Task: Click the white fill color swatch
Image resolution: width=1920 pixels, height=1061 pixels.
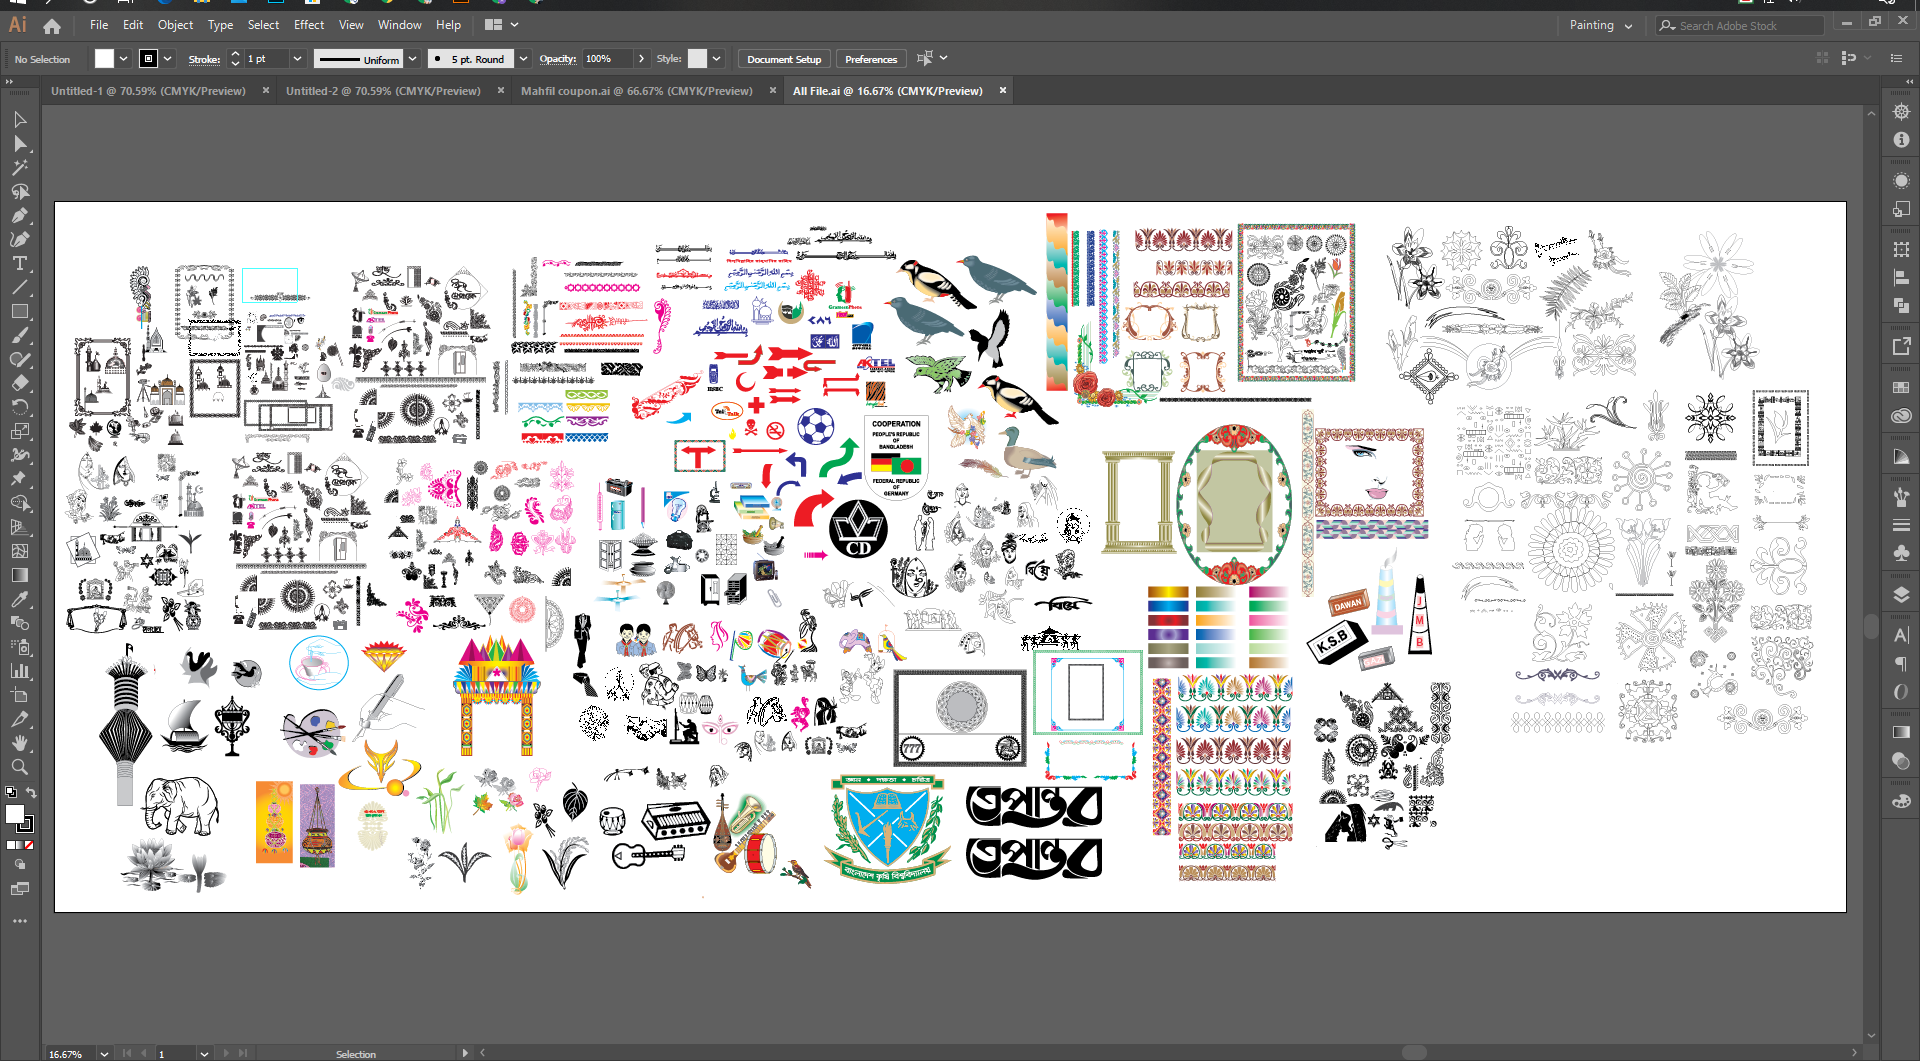Action: [x=104, y=59]
